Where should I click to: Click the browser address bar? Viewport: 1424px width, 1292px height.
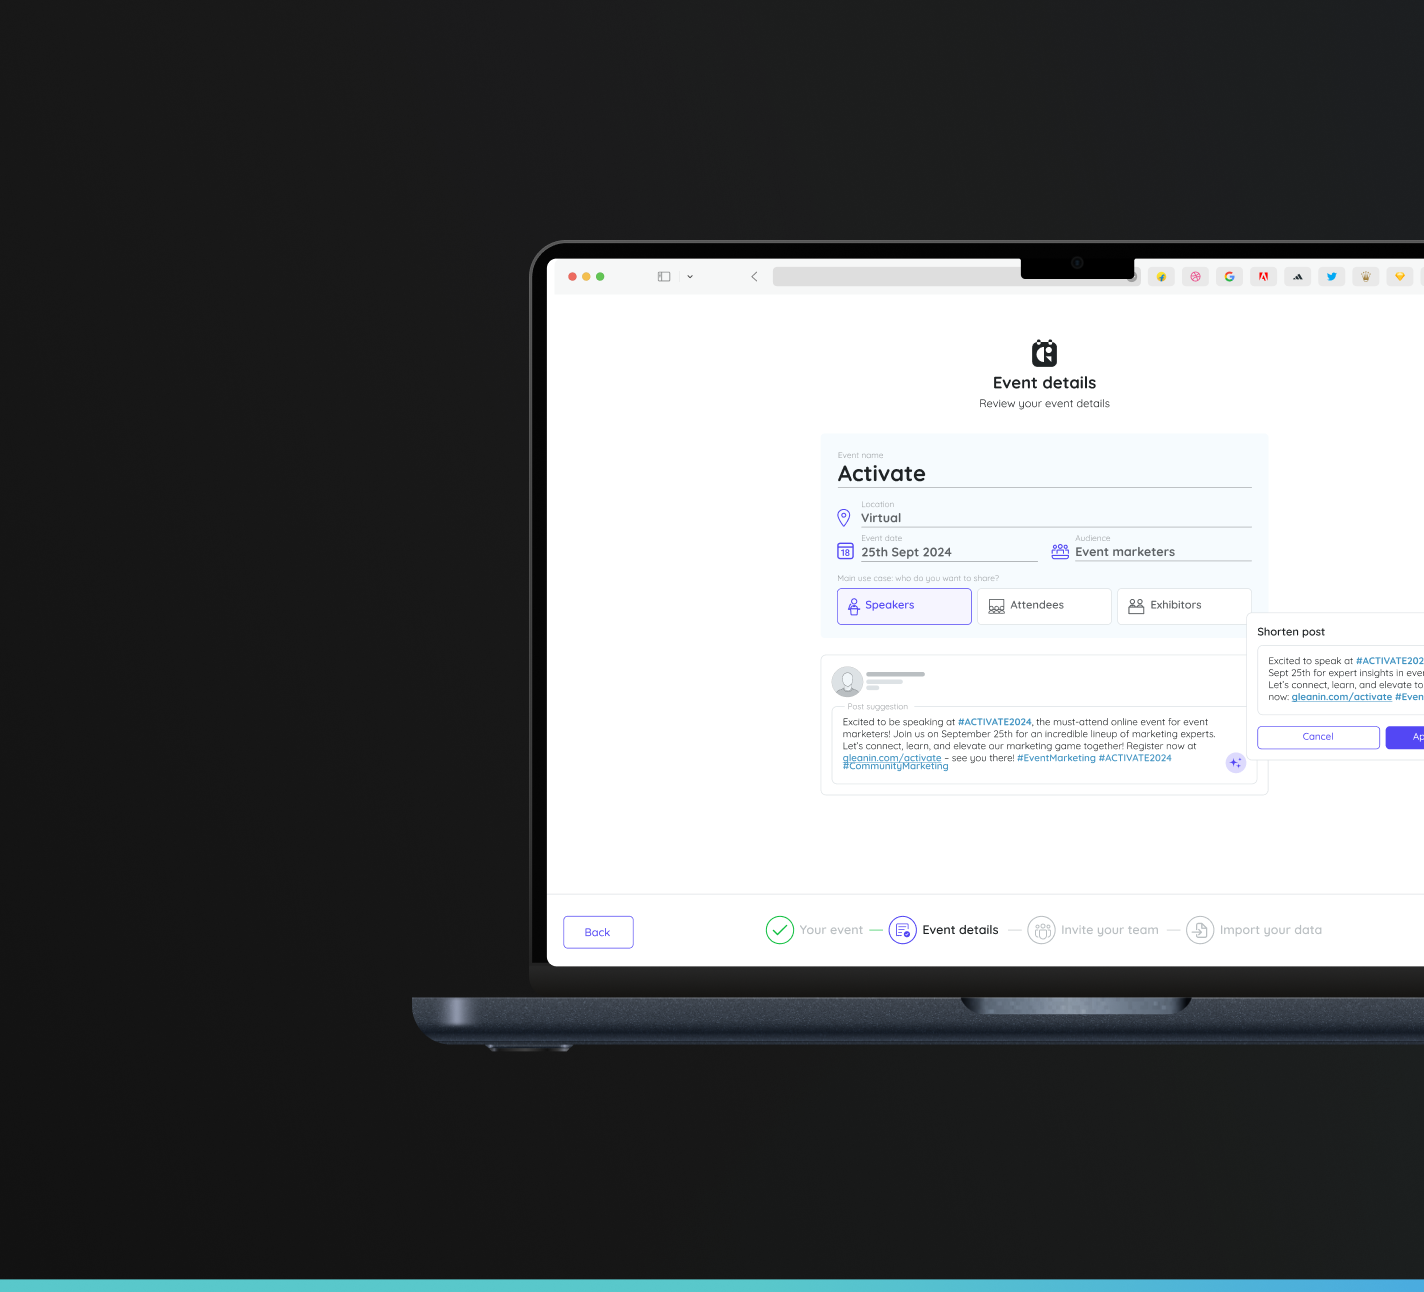(955, 277)
